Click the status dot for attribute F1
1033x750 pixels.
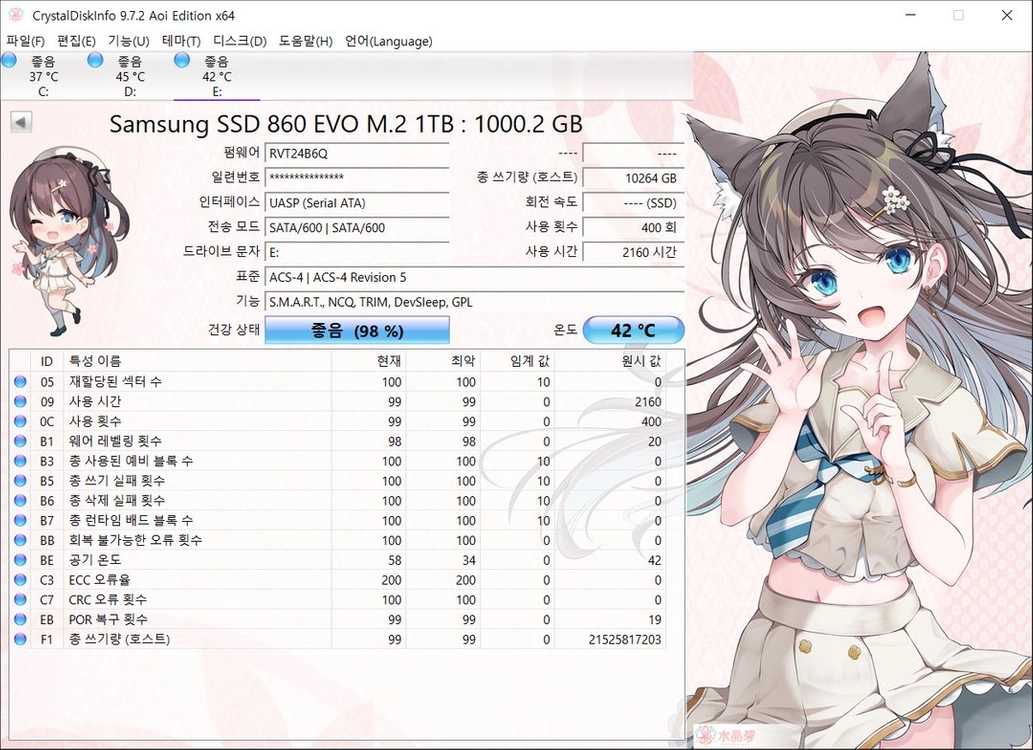[20, 639]
